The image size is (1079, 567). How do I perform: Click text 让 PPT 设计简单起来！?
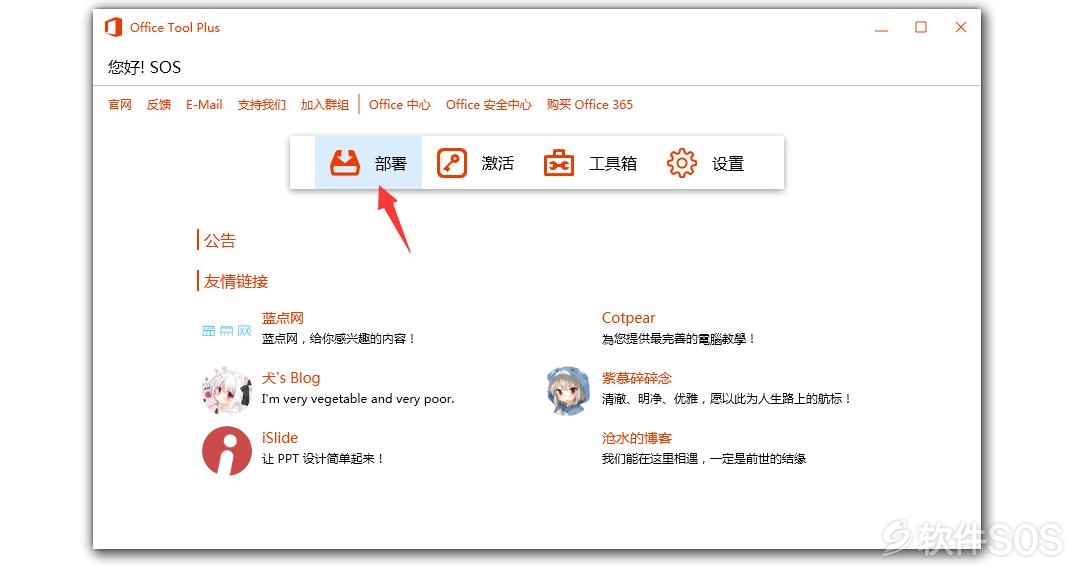(x=323, y=459)
